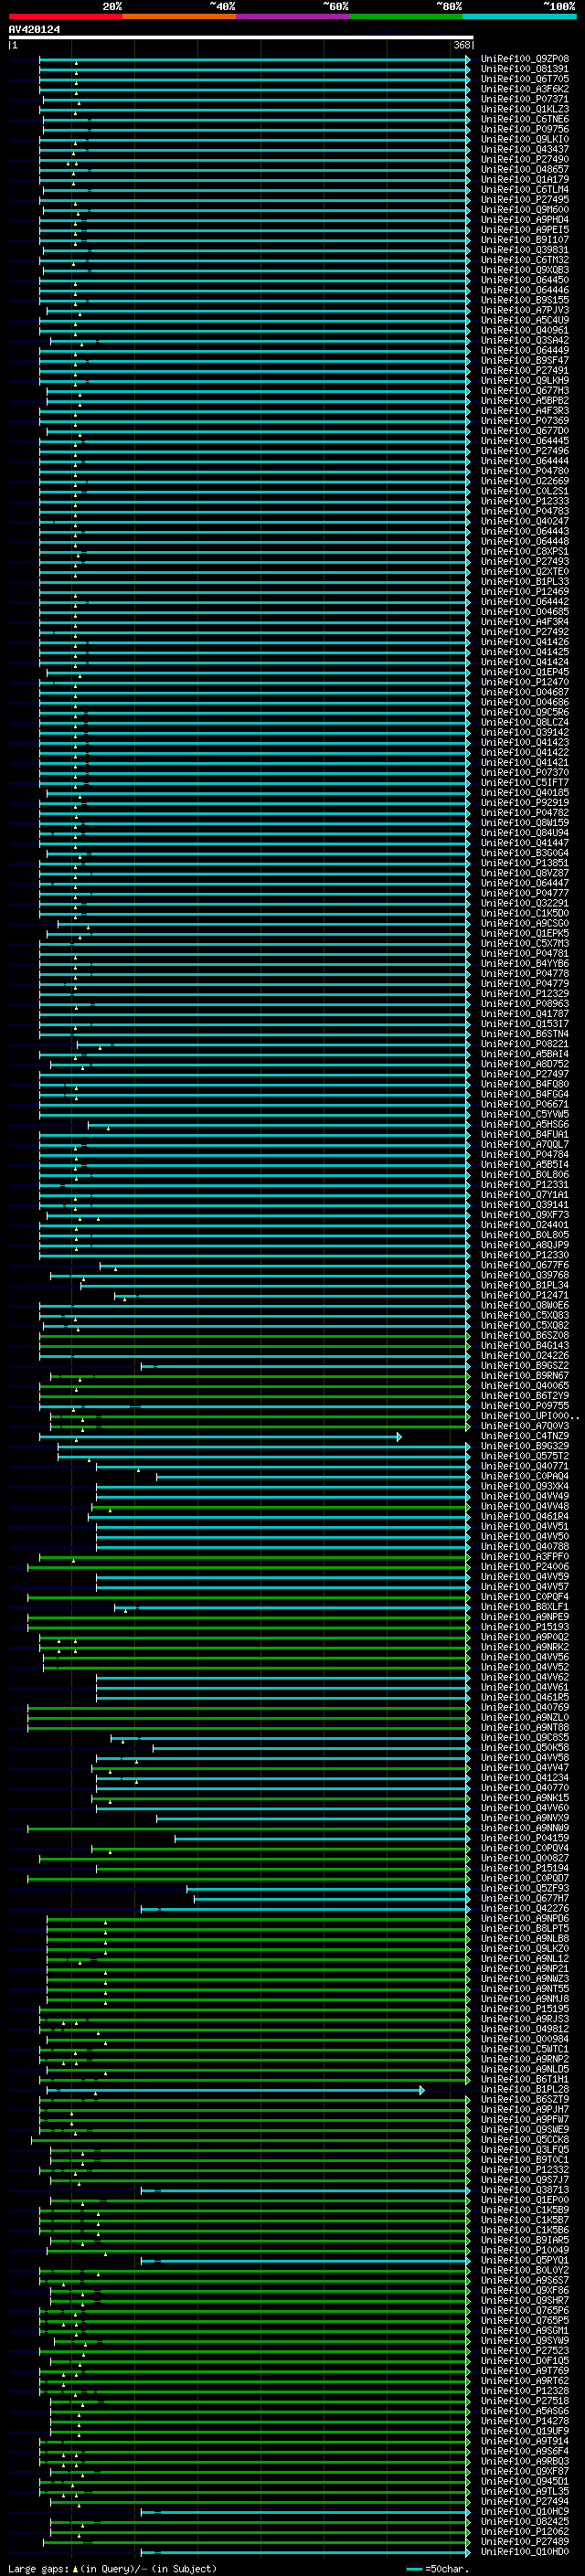Open hit UniRef100_Q6T705
This screenshot has width=585, height=2576.
(524, 79)
